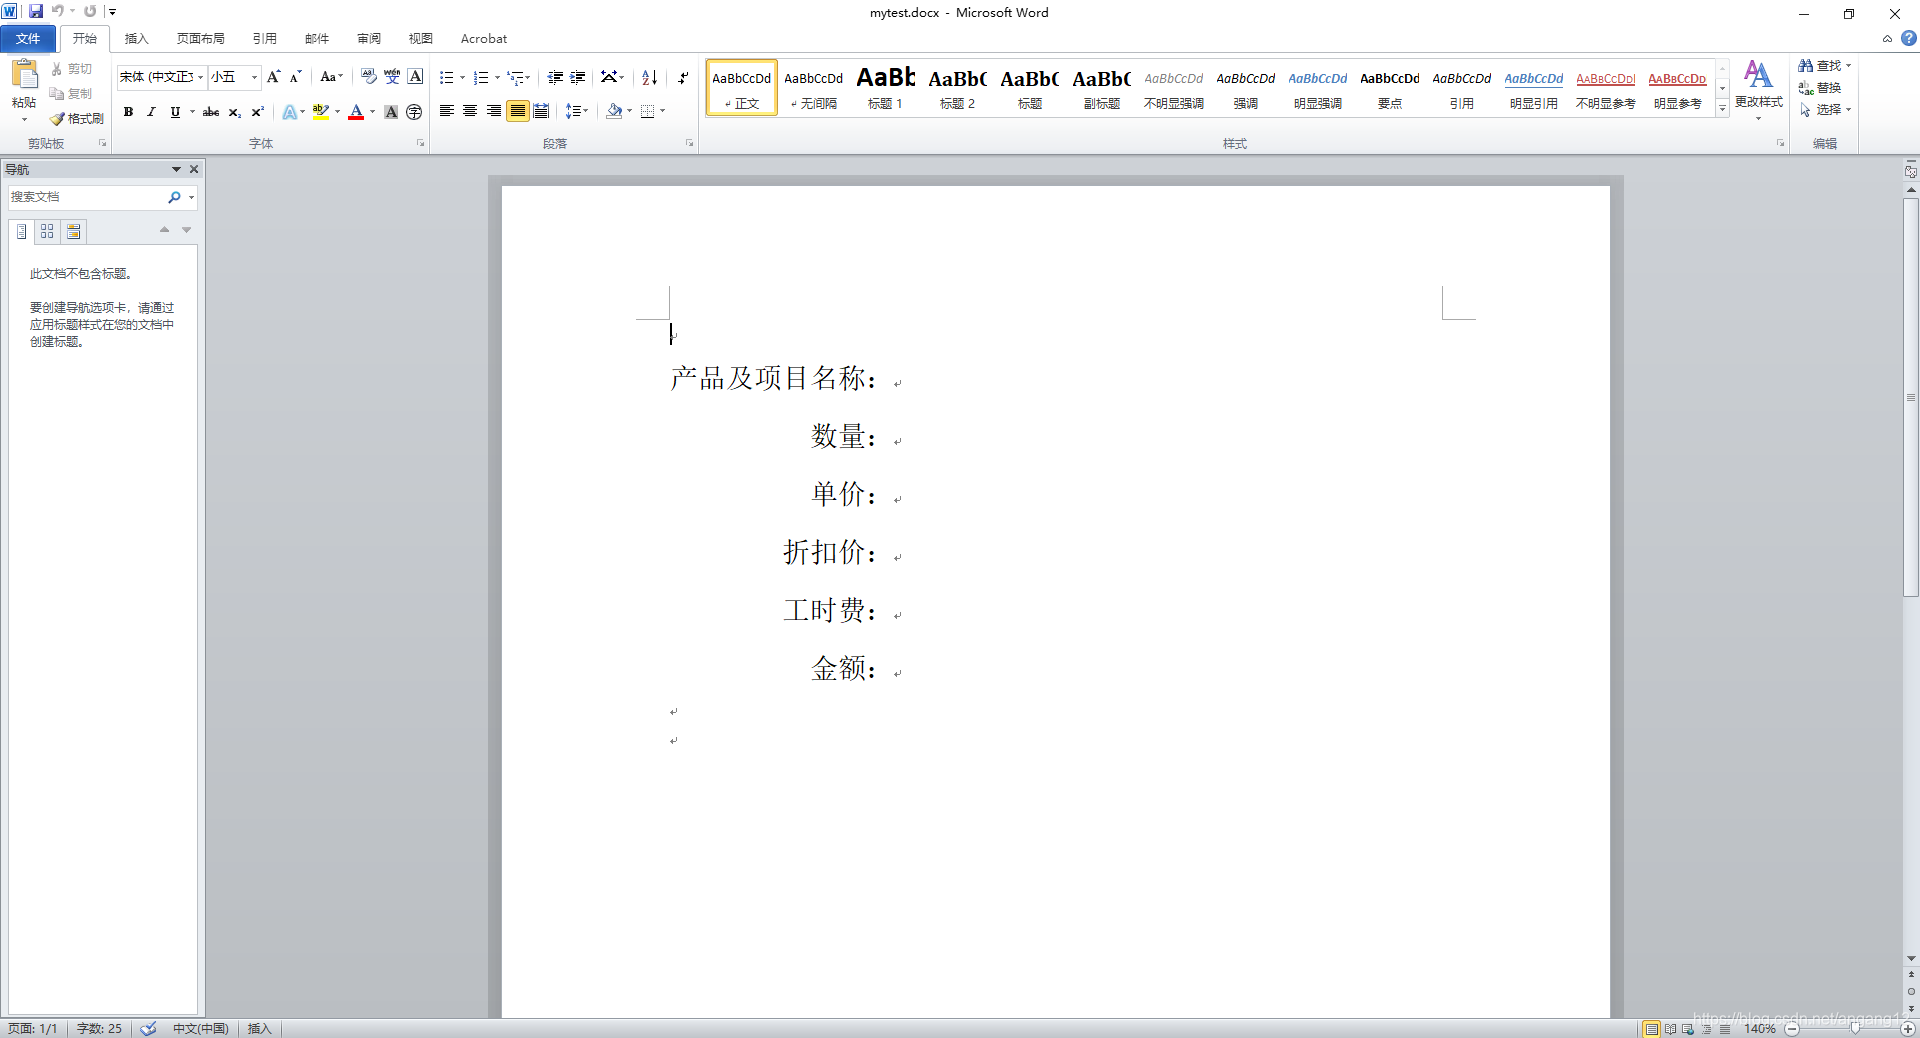The width and height of the screenshot is (1920, 1038).
Task: Click the Cut (剪切) scissors button
Action: pos(72,69)
